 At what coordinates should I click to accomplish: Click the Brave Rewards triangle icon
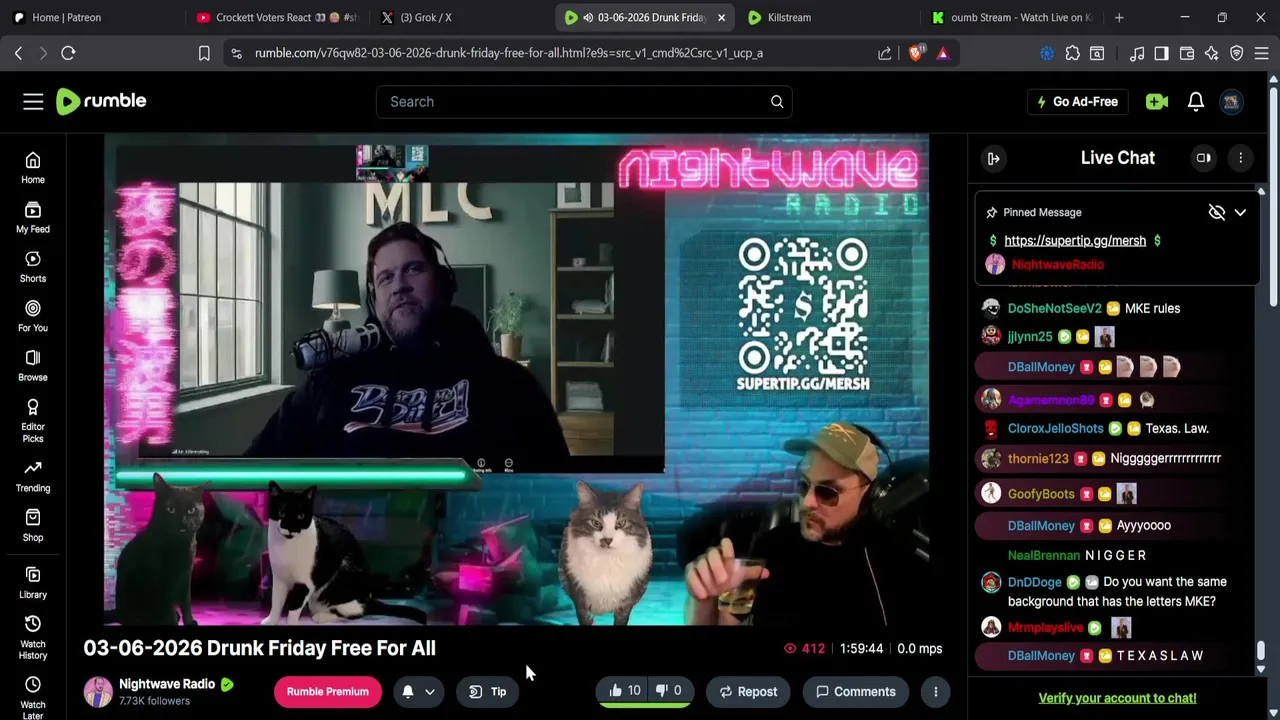tap(943, 53)
